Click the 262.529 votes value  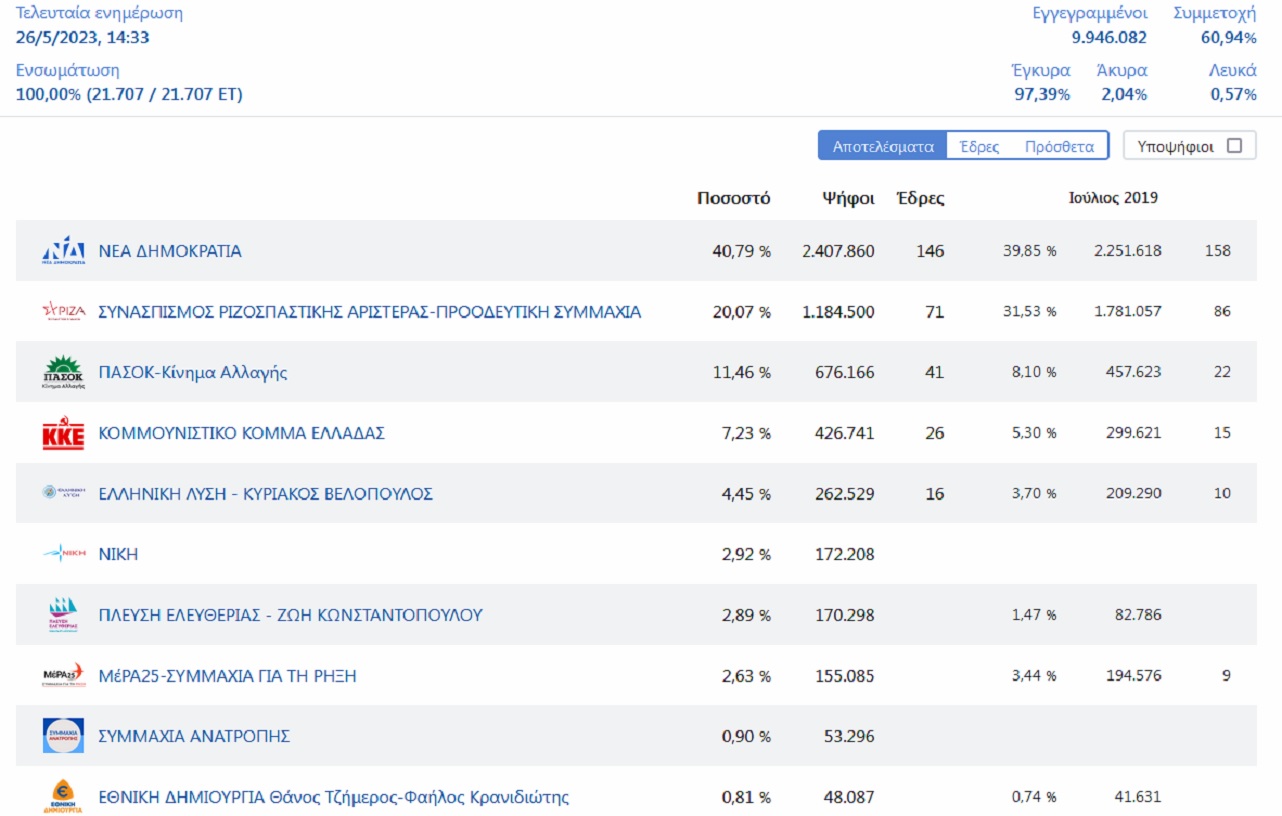[x=845, y=494]
